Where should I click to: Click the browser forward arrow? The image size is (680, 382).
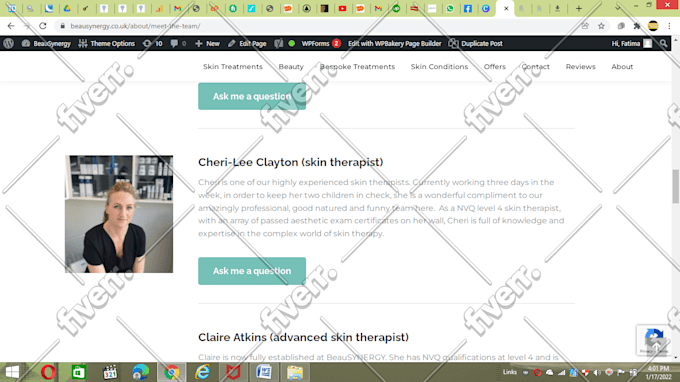point(27,26)
